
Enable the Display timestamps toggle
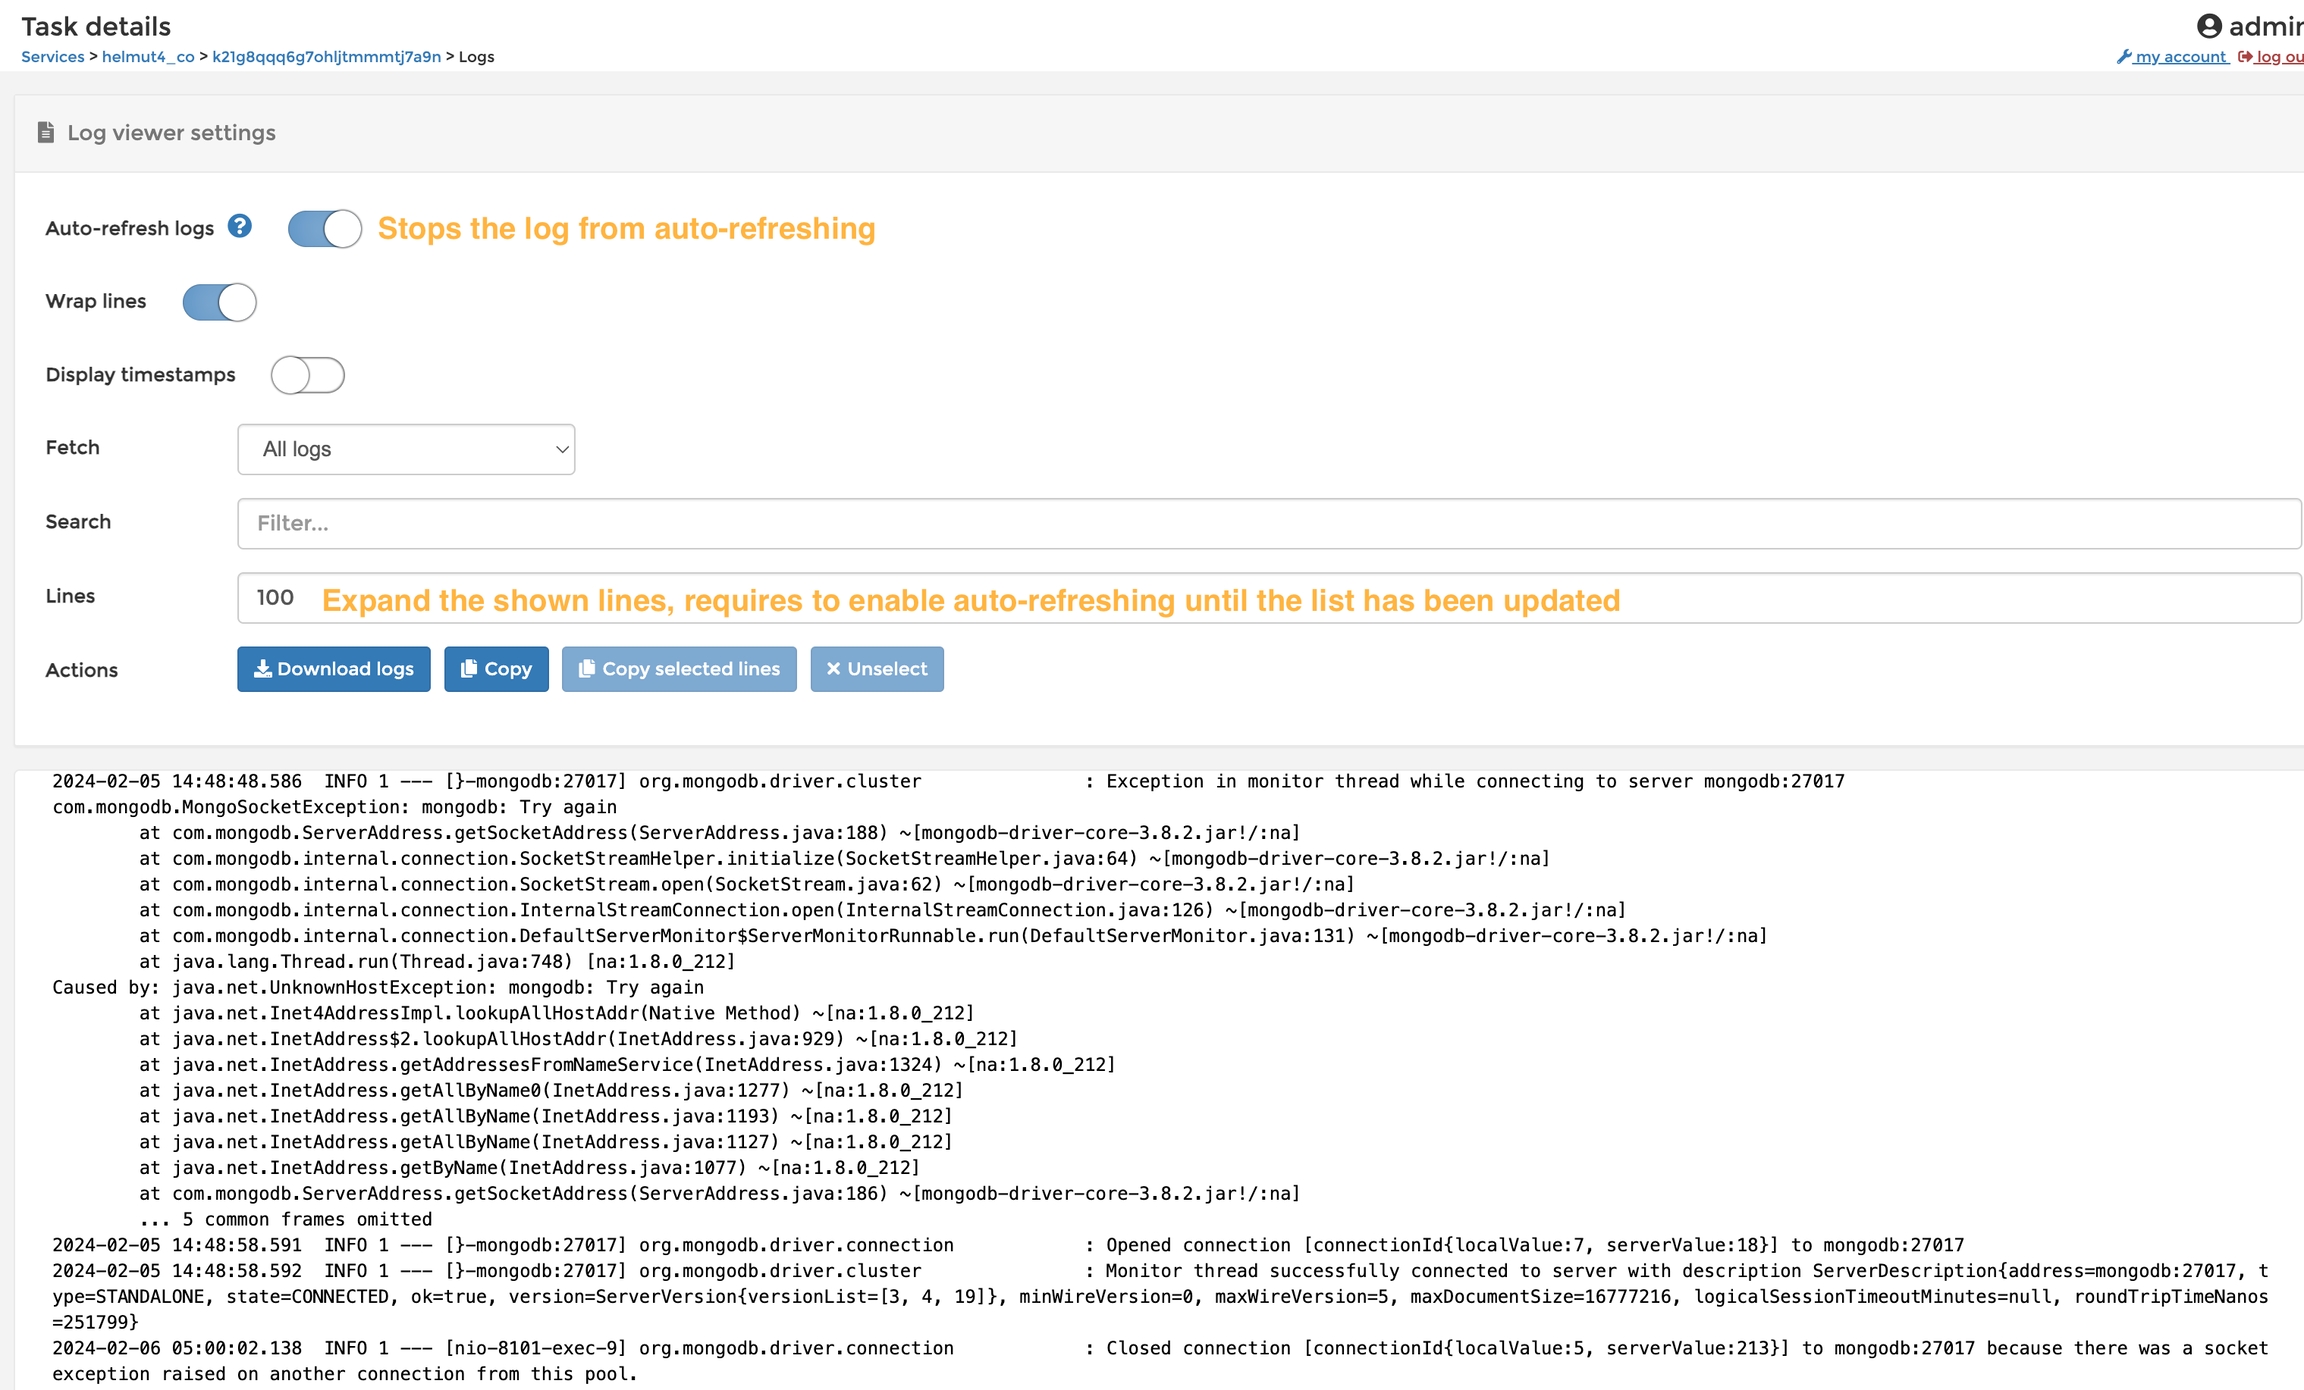point(307,375)
